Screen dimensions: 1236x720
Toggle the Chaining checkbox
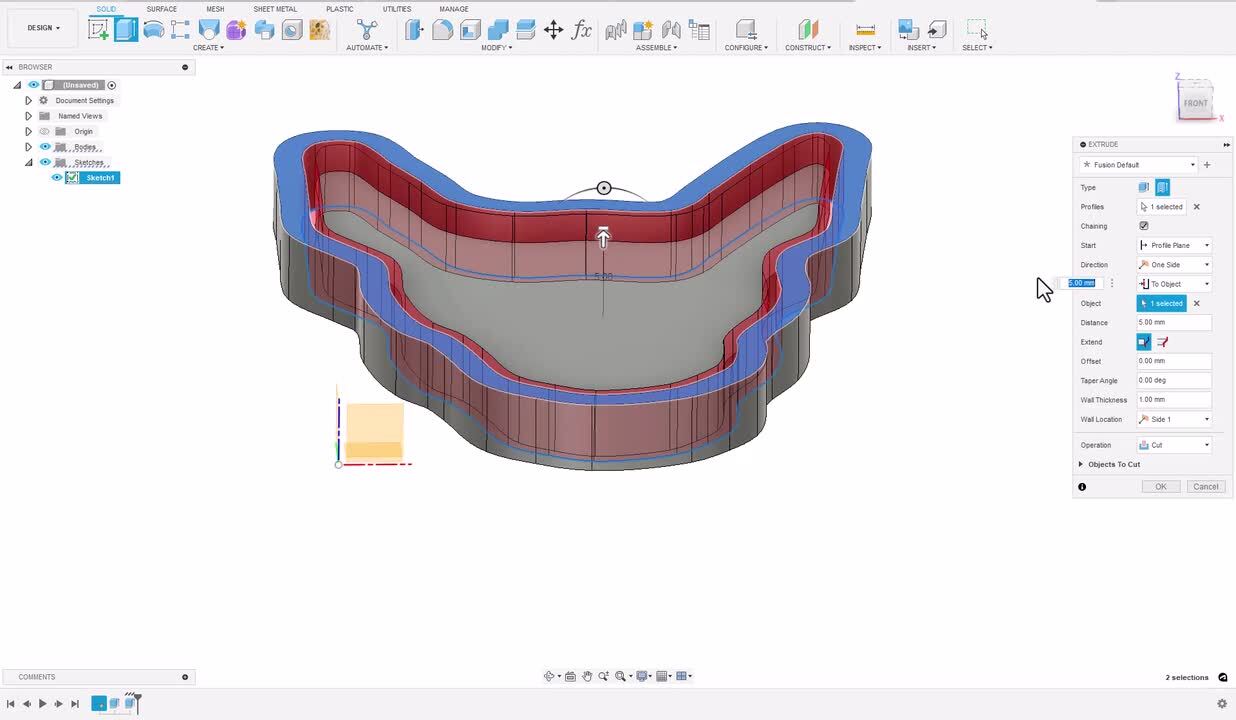click(1144, 226)
